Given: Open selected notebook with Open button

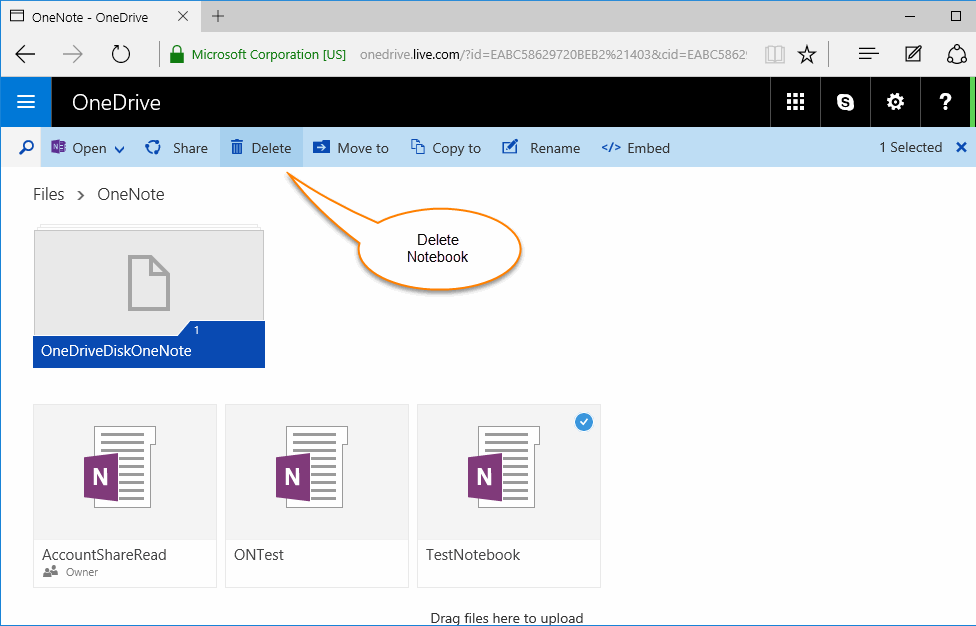Looking at the screenshot, I should tap(78, 147).
